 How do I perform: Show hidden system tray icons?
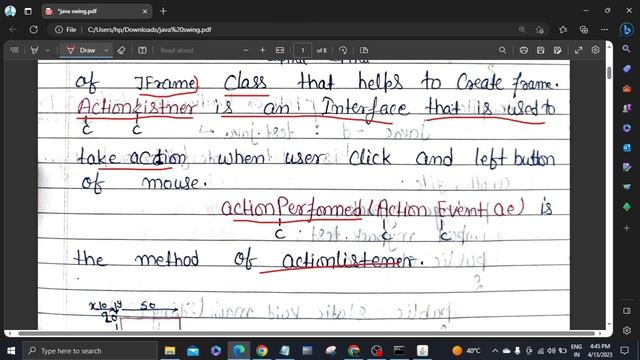pyautogui.click(x=495, y=351)
